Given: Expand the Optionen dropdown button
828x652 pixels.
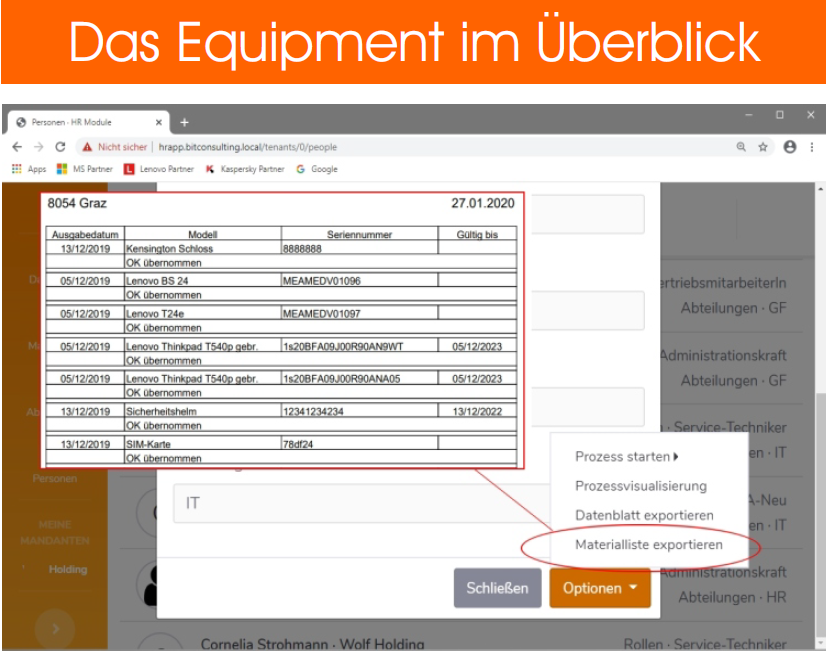Looking at the screenshot, I should [x=600, y=588].
